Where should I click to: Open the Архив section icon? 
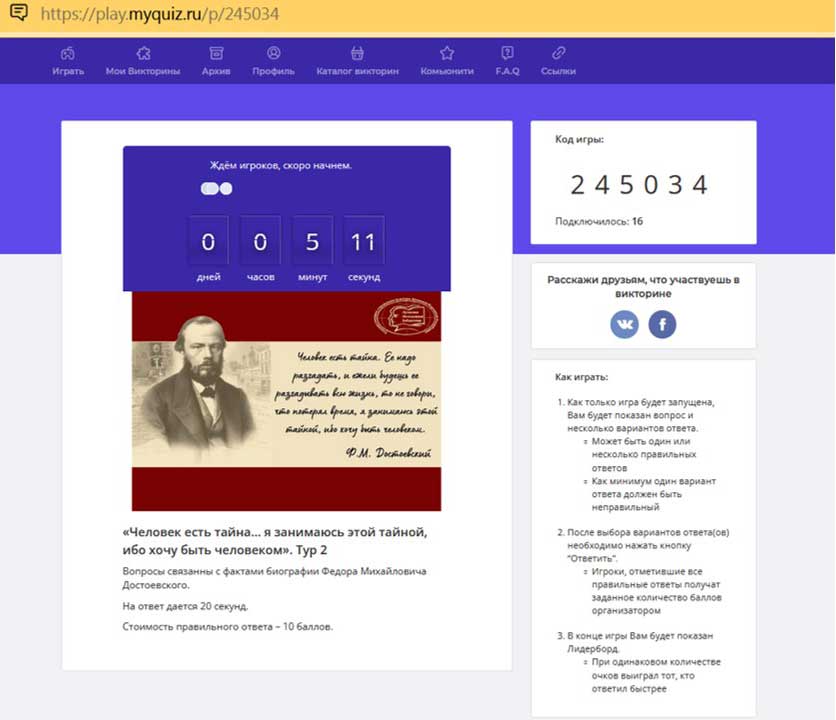(216, 54)
